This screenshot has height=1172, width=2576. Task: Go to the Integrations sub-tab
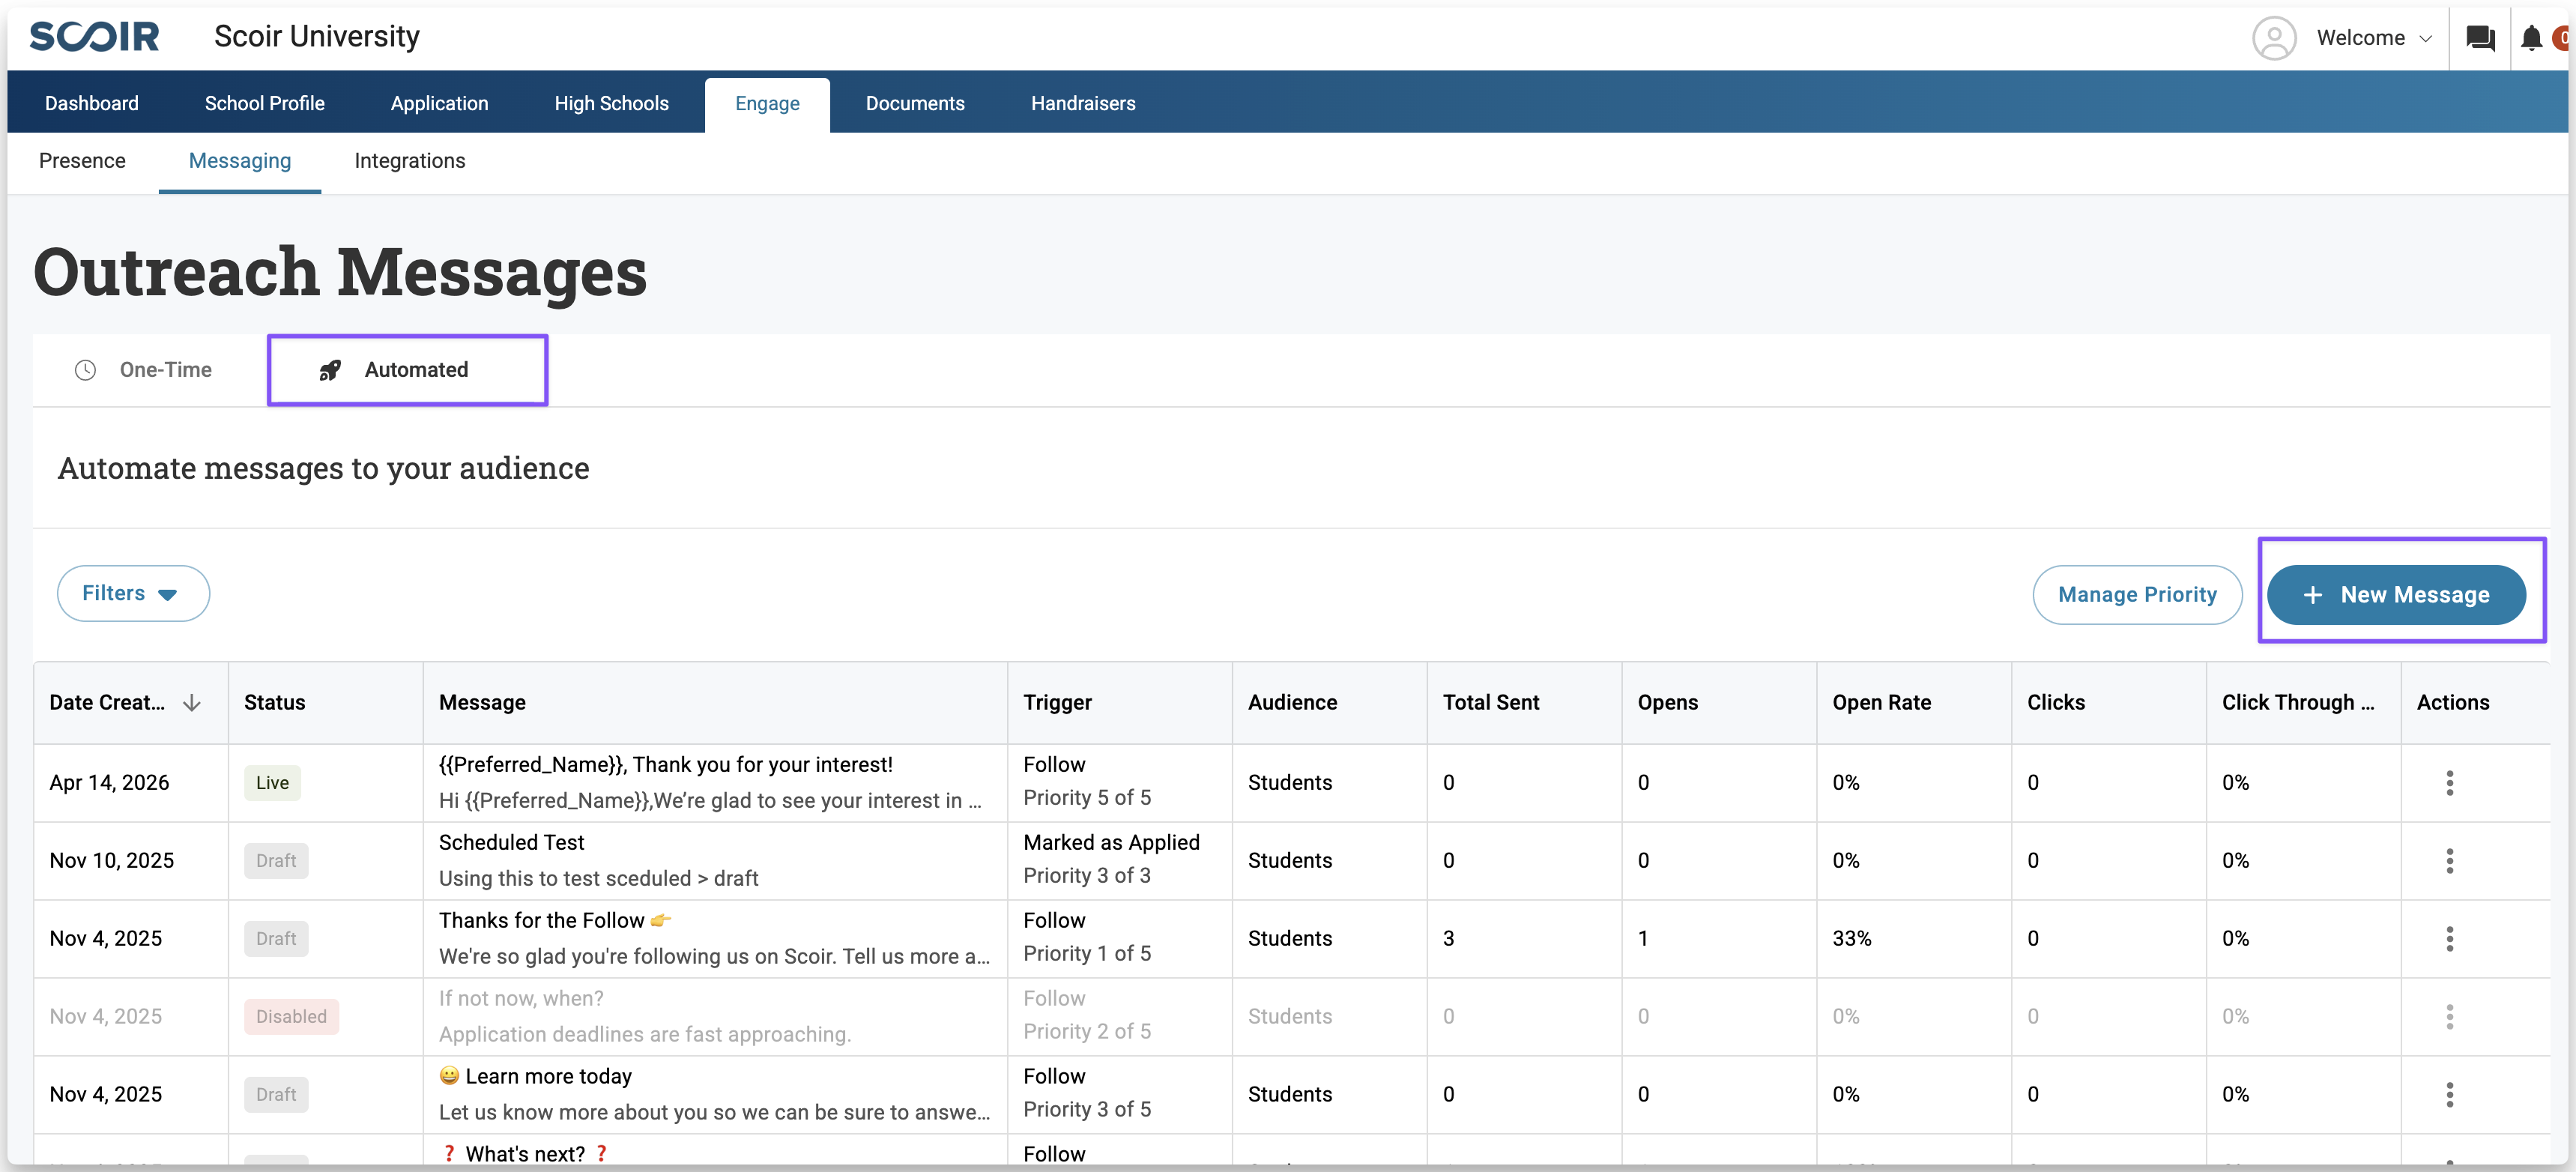[409, 161]
